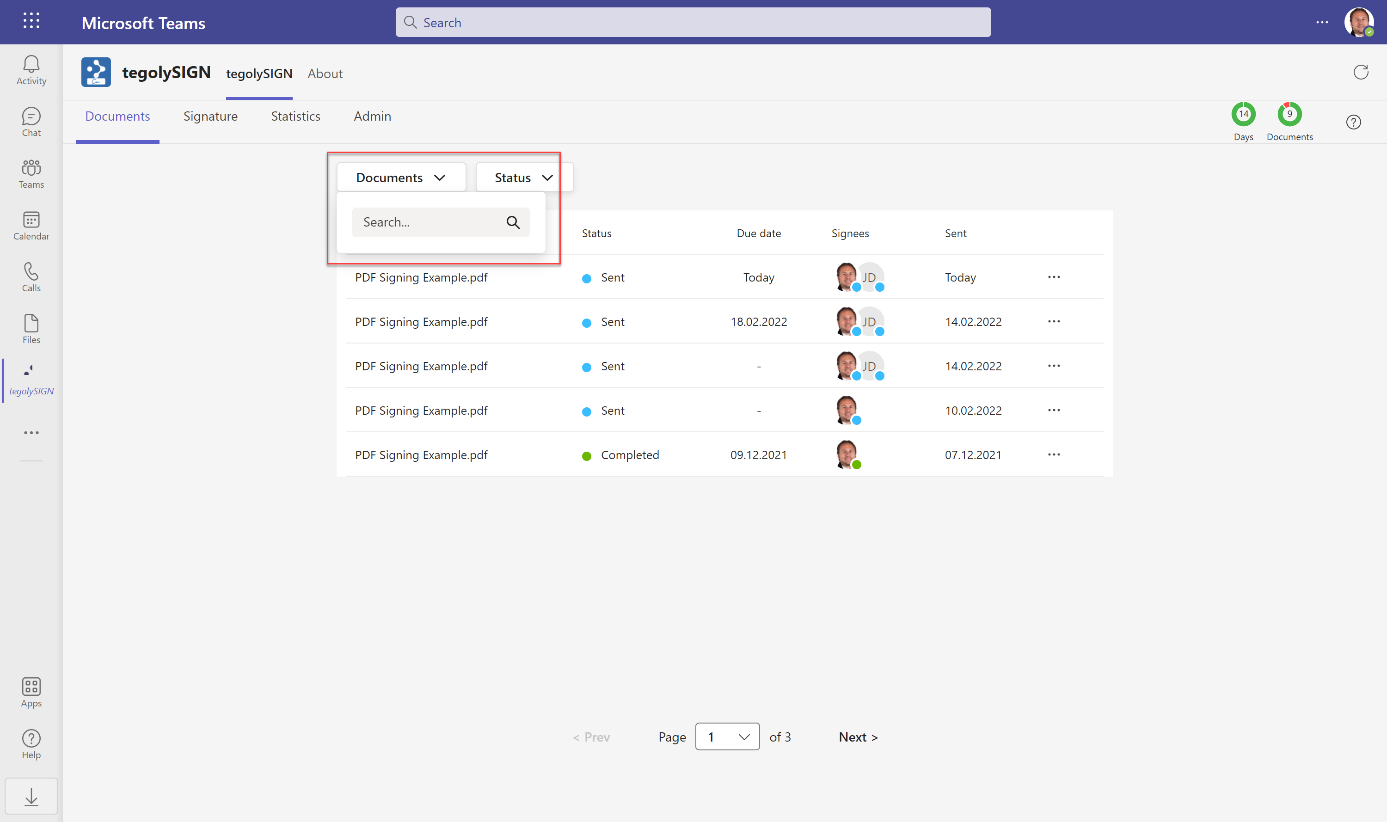
Task: Select the tegolySIGN app tab
Action: tap(259, 74)
